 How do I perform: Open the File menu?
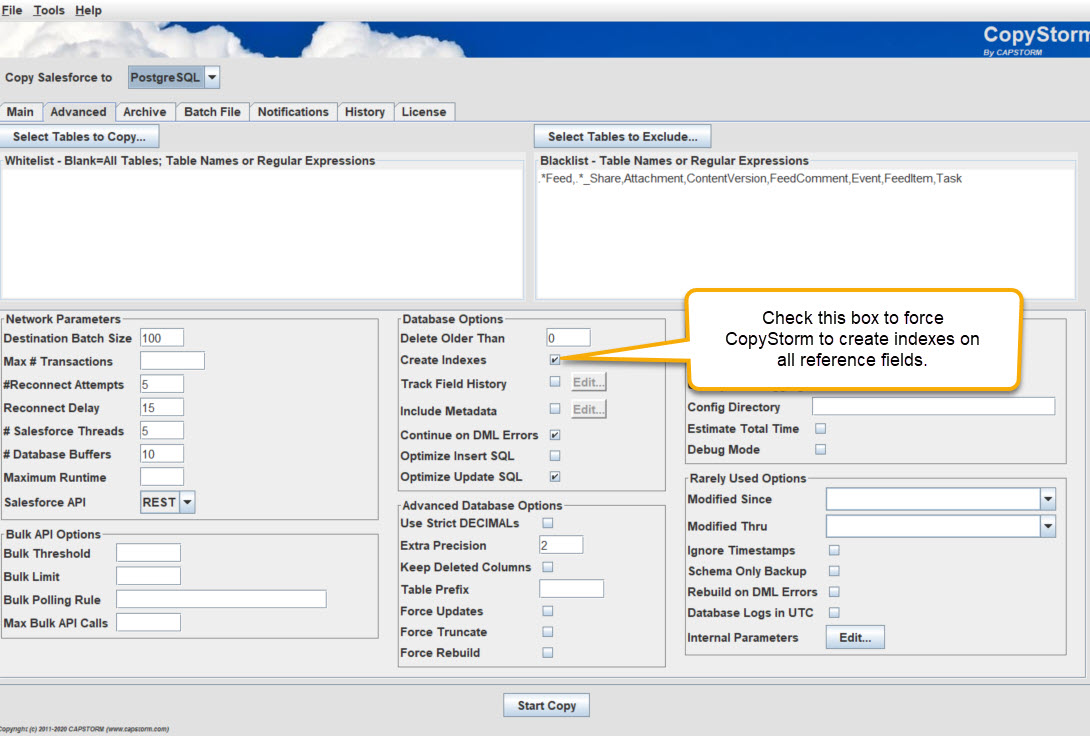(12, 10)
